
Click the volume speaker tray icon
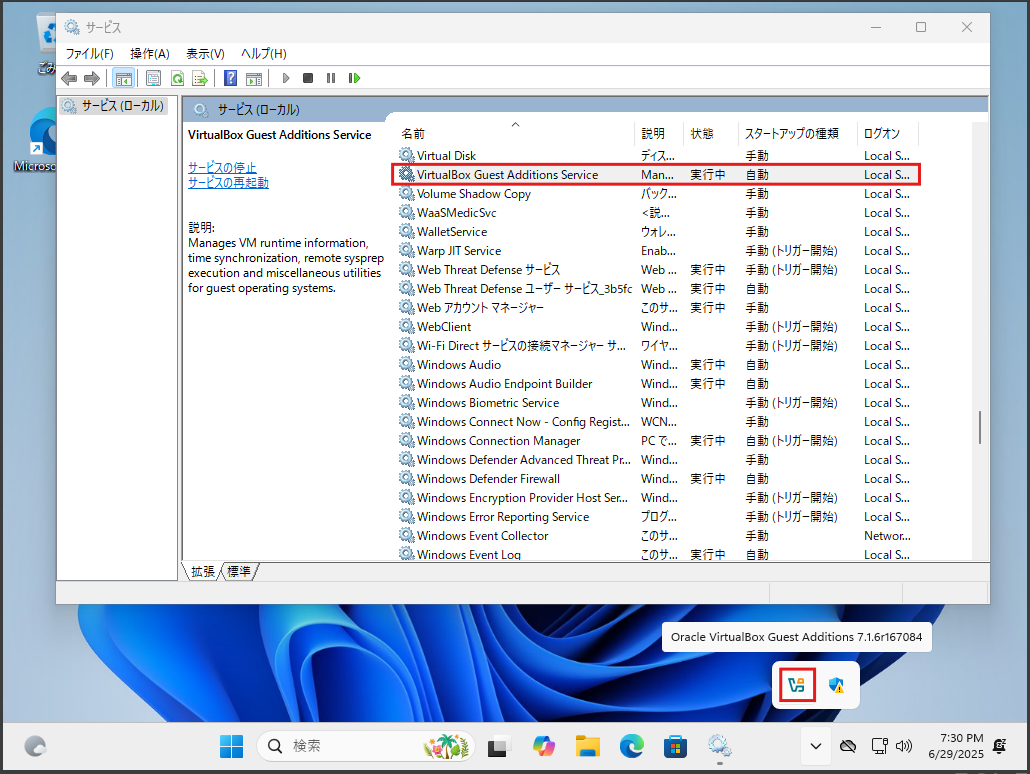tap(905, 746)
